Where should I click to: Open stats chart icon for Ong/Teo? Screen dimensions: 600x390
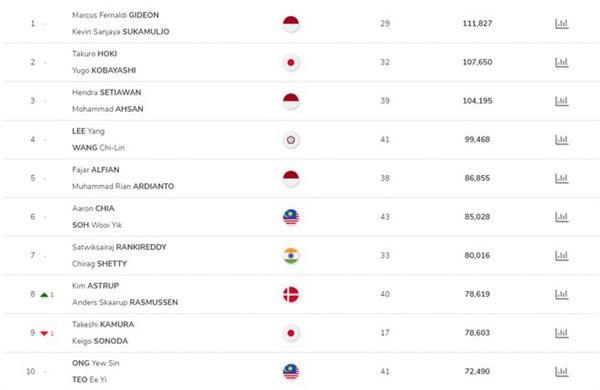(x=561, y=372)
